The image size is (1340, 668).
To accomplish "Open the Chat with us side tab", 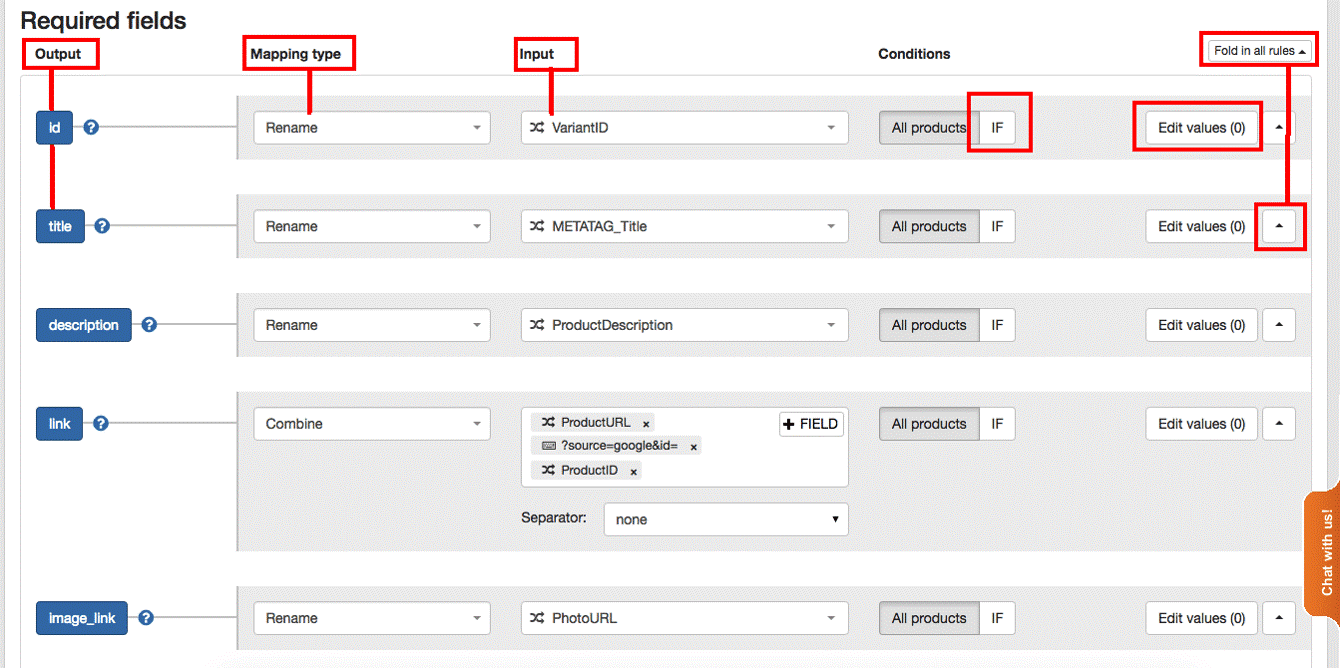I will coord(1324,551).
